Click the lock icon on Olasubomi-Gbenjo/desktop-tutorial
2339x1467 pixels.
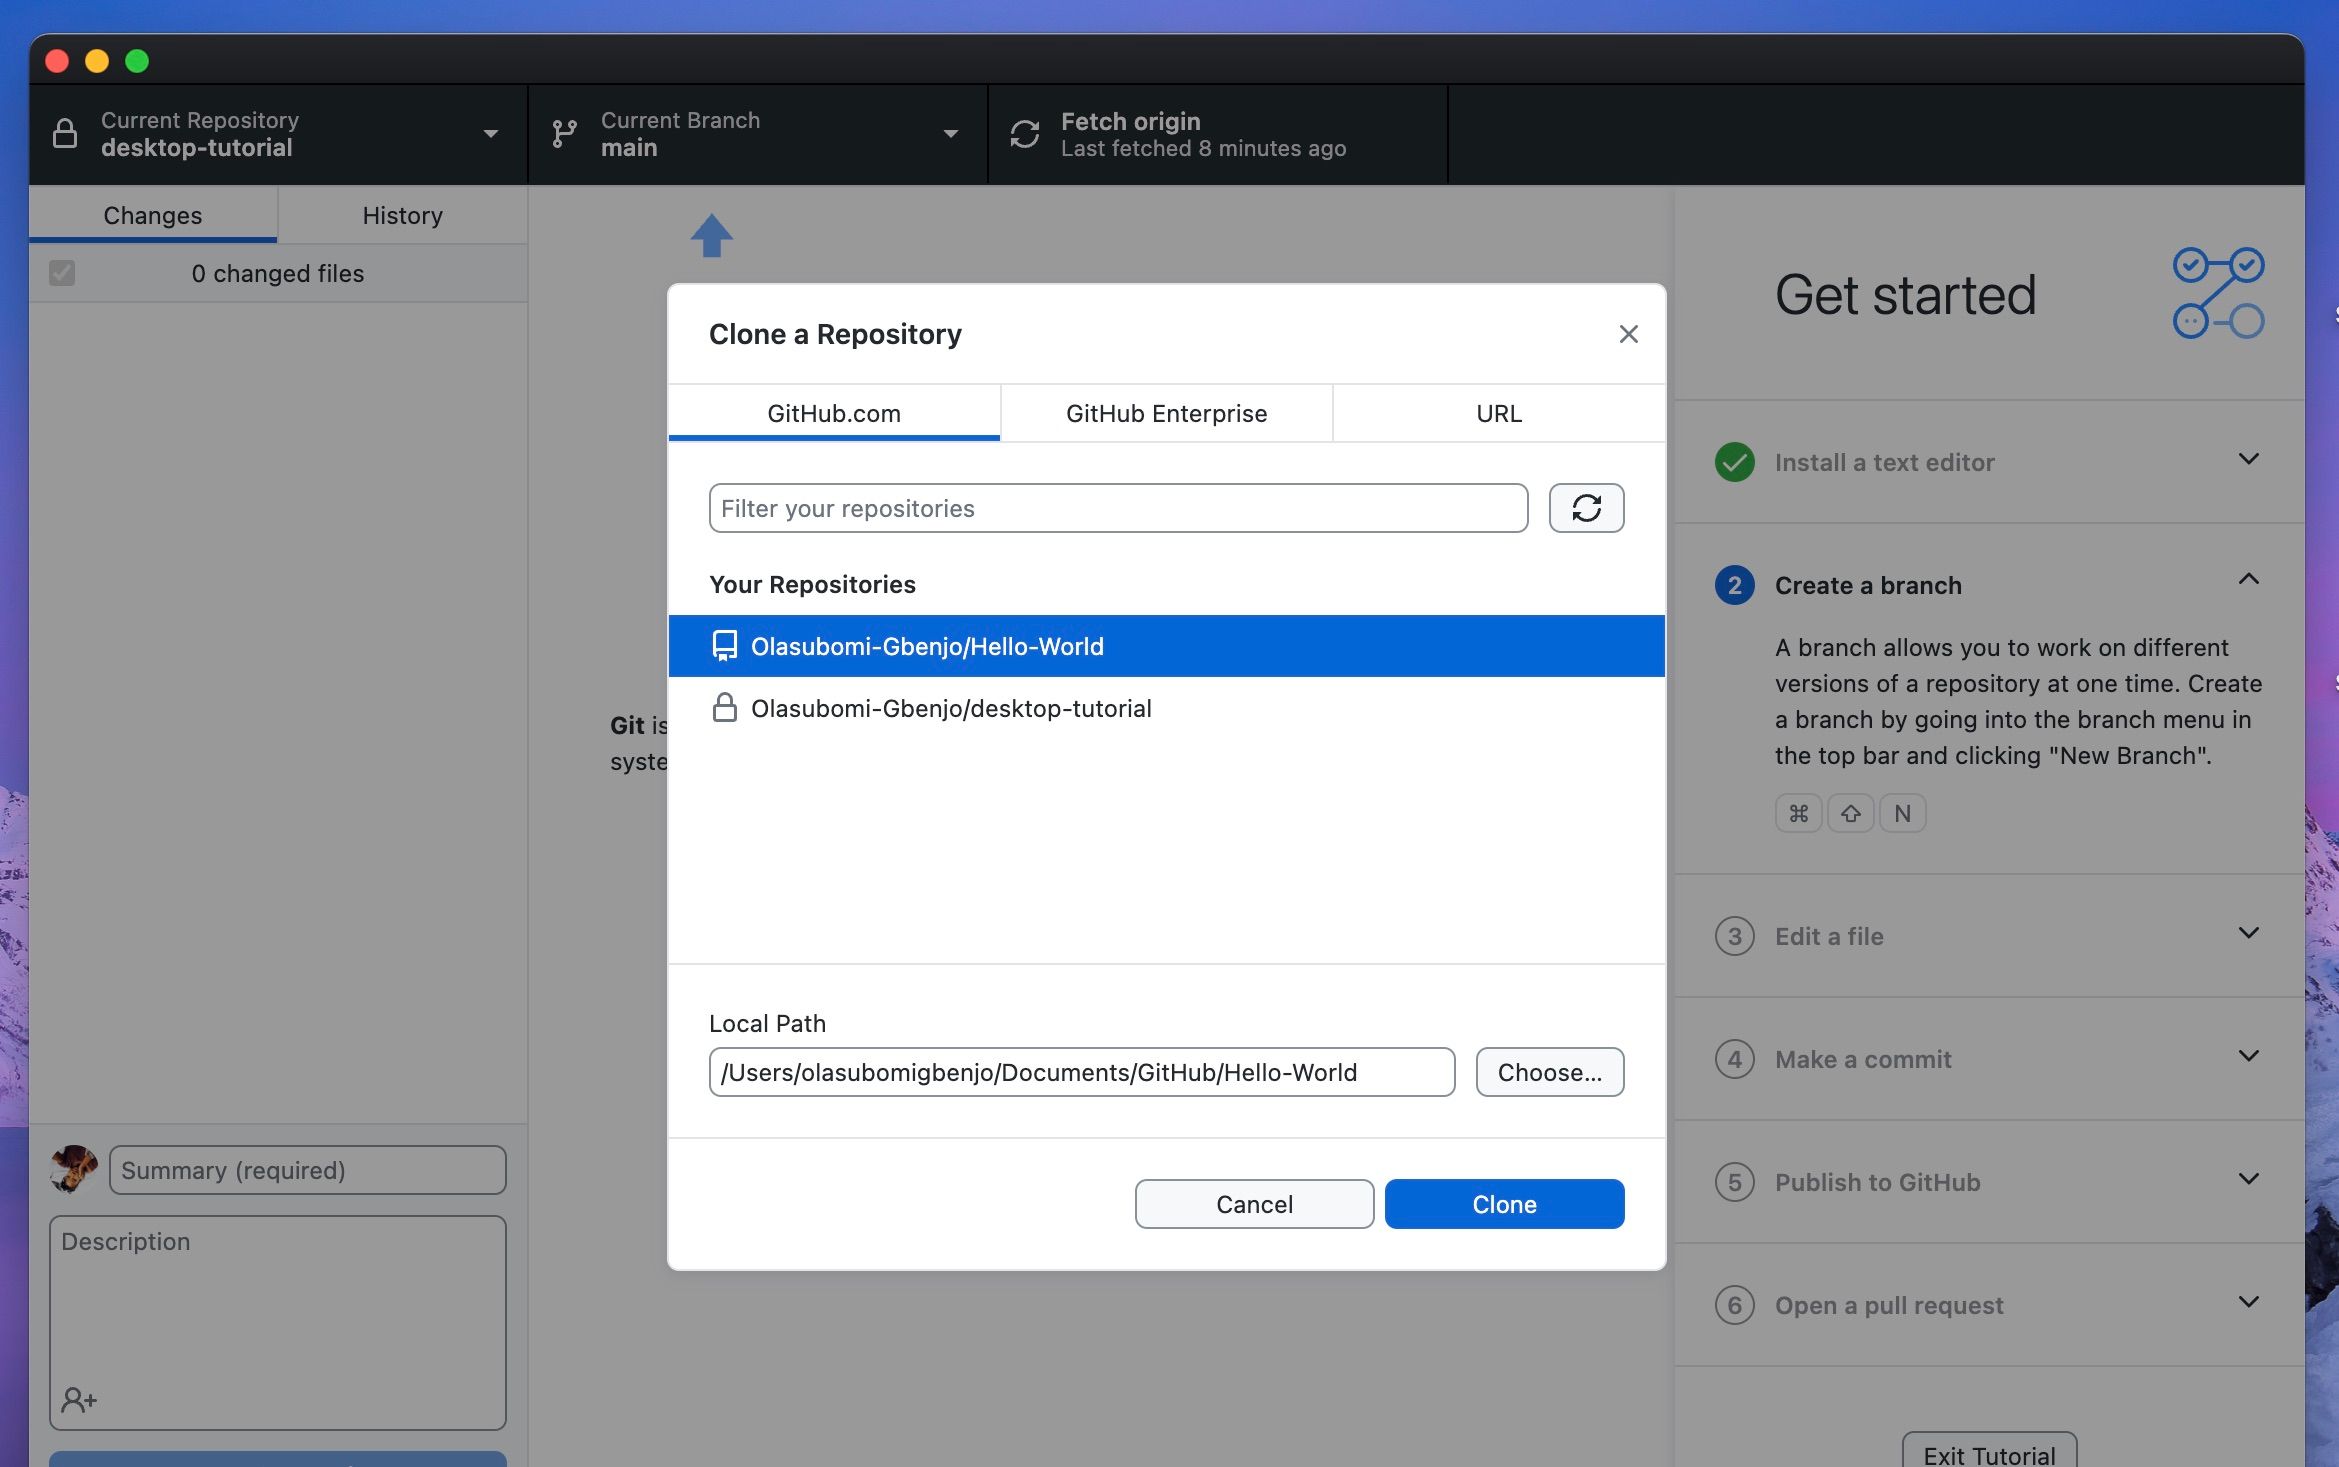point(723,707)
